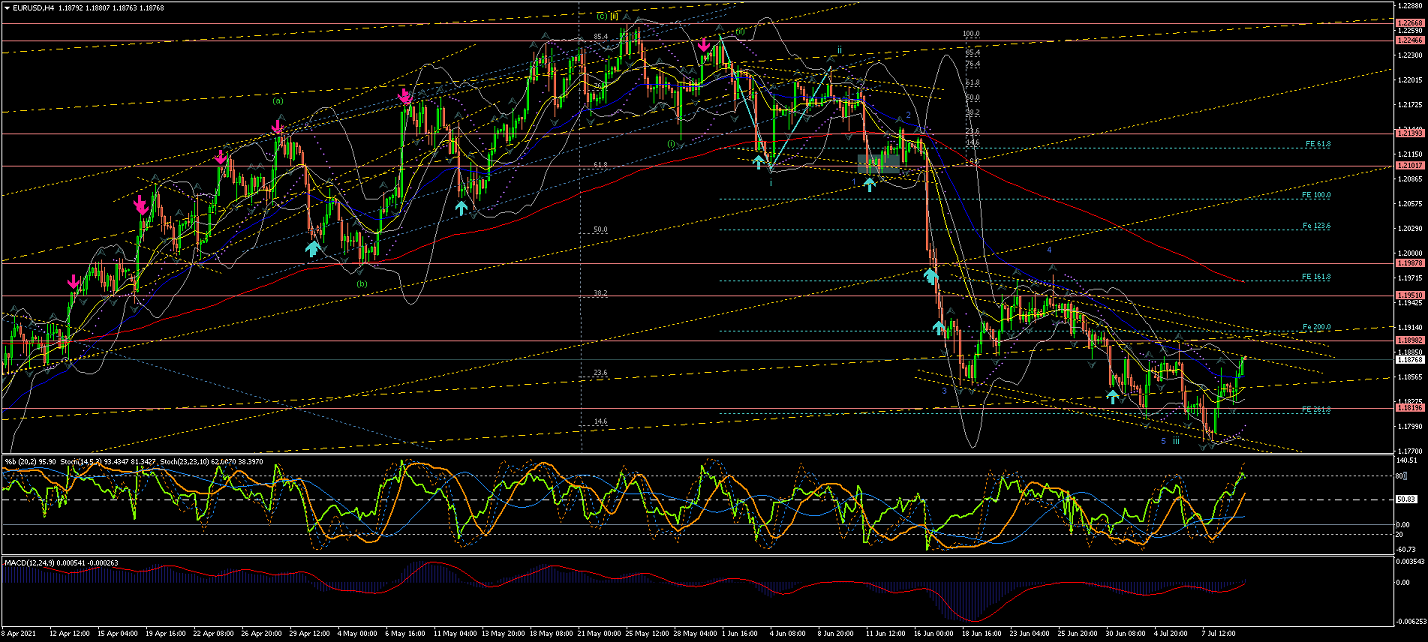Select the 1.21393 level price tag

[1409, 133]
